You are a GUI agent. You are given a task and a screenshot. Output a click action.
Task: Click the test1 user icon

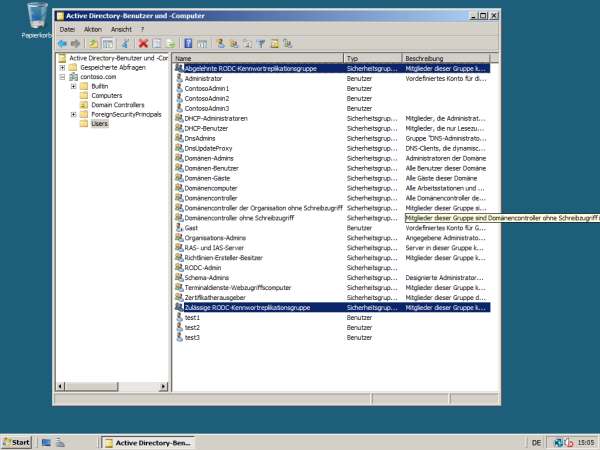[179, 317]
